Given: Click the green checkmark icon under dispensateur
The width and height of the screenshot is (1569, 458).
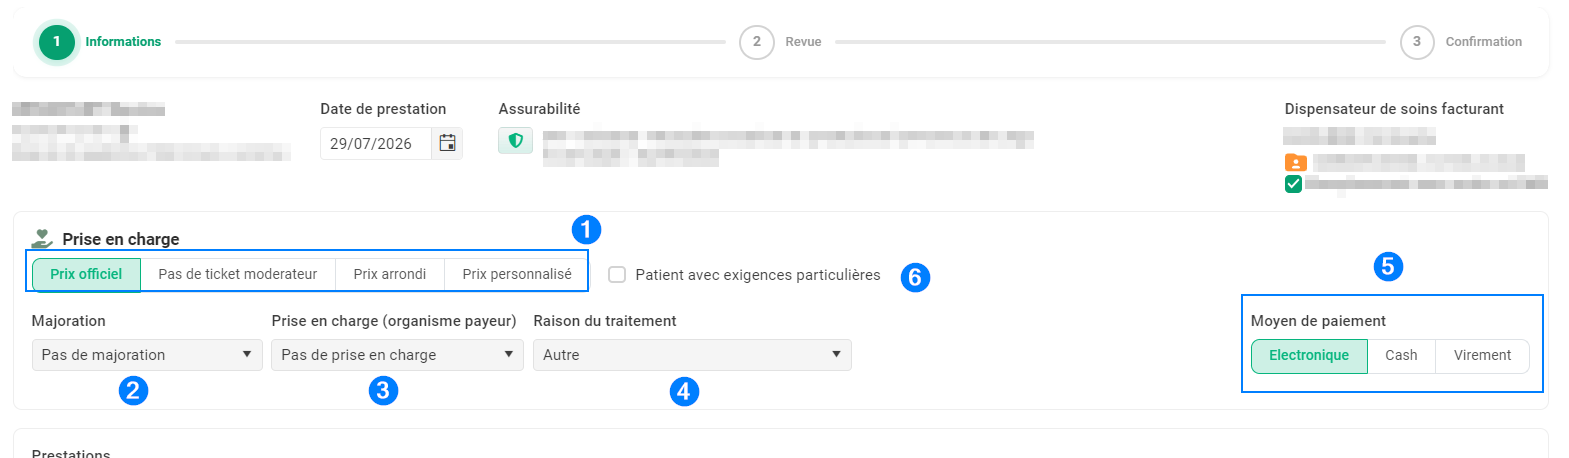Looking at the screenshot, I should pos(1293,184).
